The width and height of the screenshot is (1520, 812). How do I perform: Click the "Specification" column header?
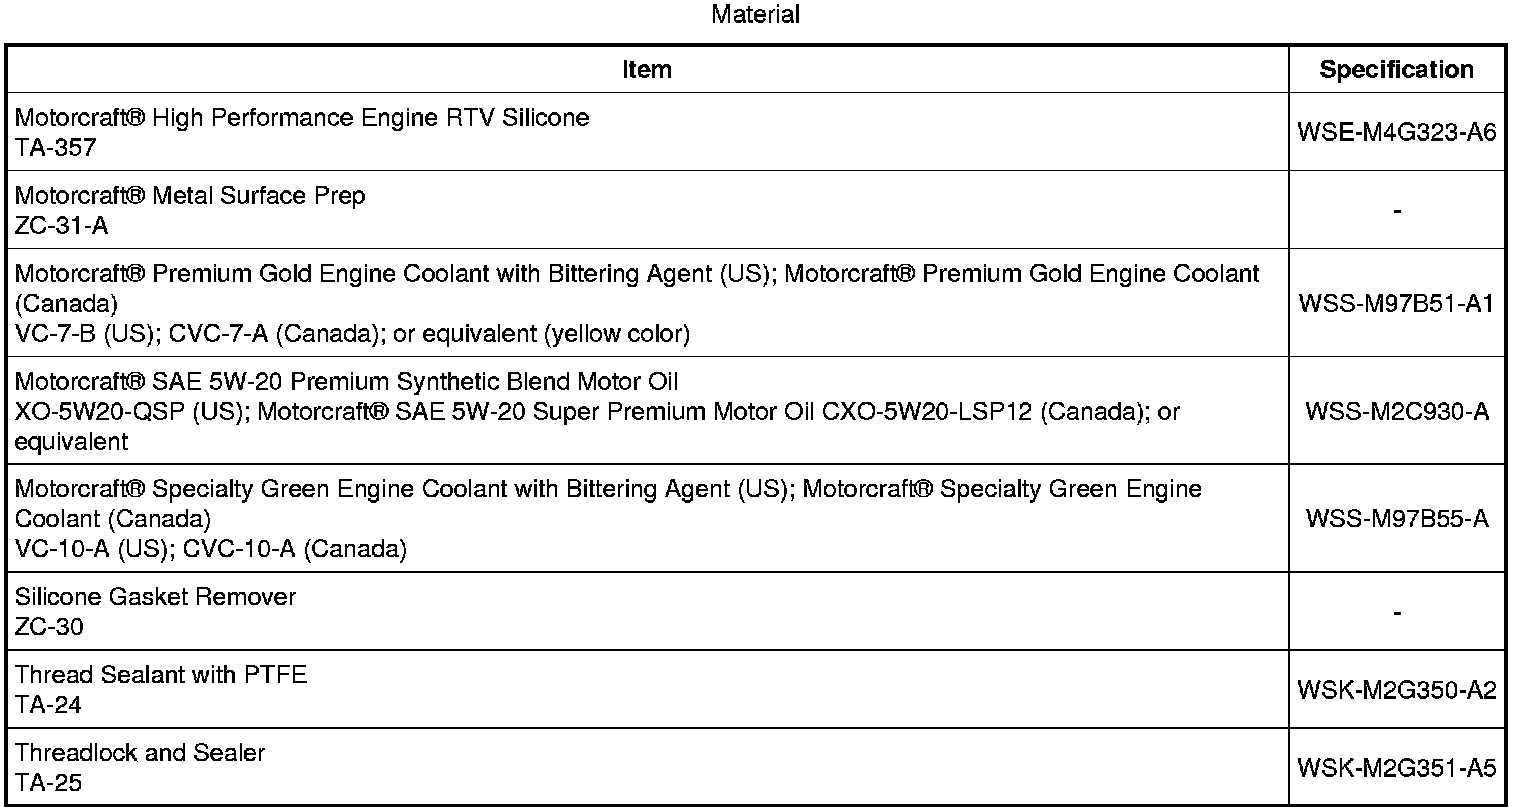coord(1396,70)
